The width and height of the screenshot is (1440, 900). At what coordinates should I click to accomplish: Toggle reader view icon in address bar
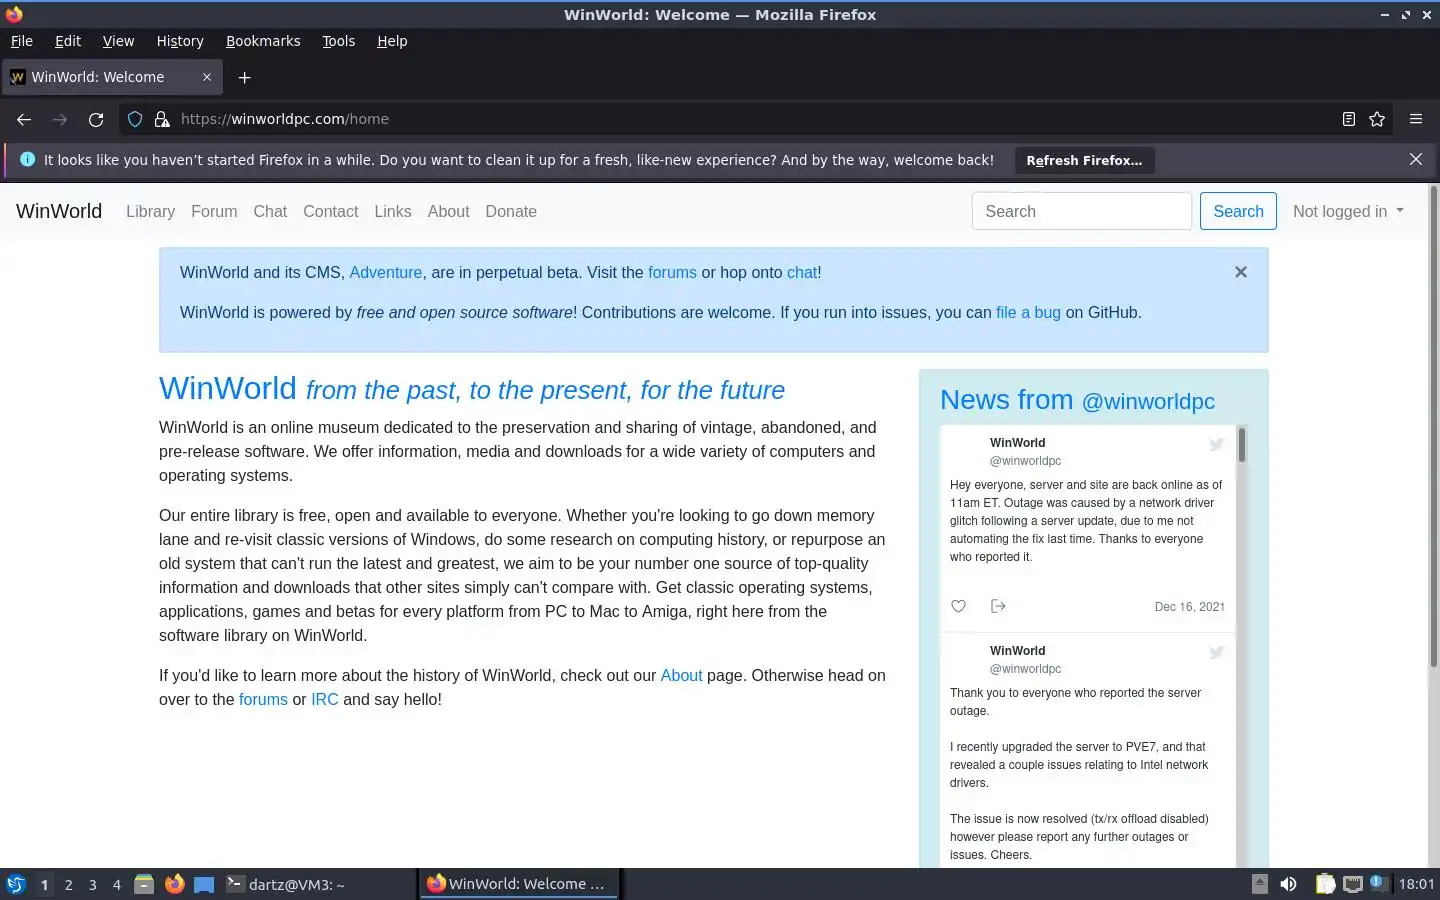[x=1349, y=119]
